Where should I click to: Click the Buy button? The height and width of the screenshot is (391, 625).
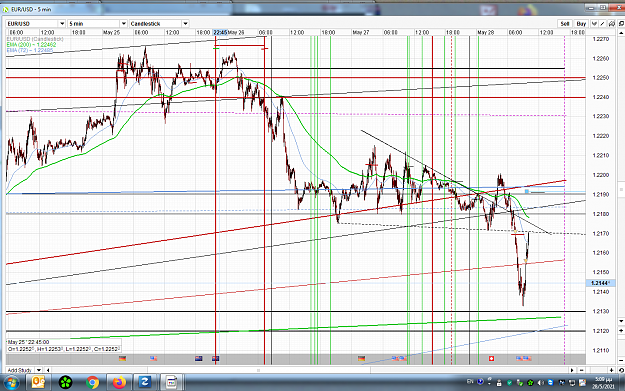[x=581, y=24]
